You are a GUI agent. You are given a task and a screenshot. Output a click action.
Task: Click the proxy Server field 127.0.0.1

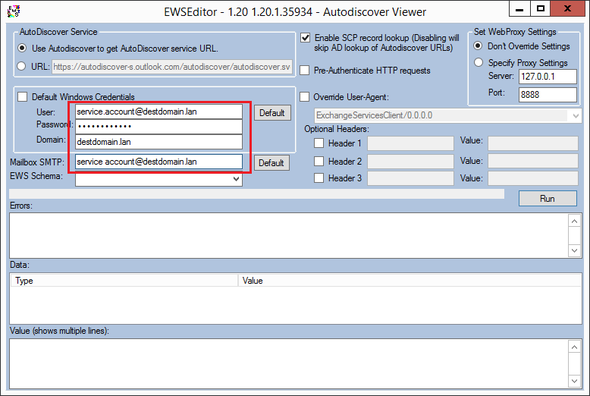547,76
